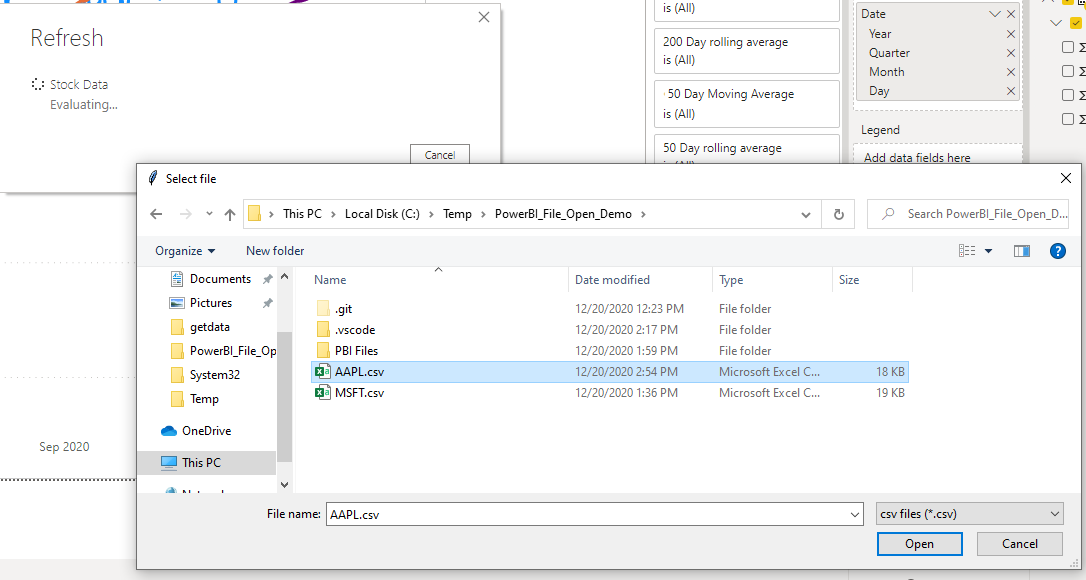Open Help via the blue question mark icon
Screen dimensions: 1086x580
click(1058, 251)
